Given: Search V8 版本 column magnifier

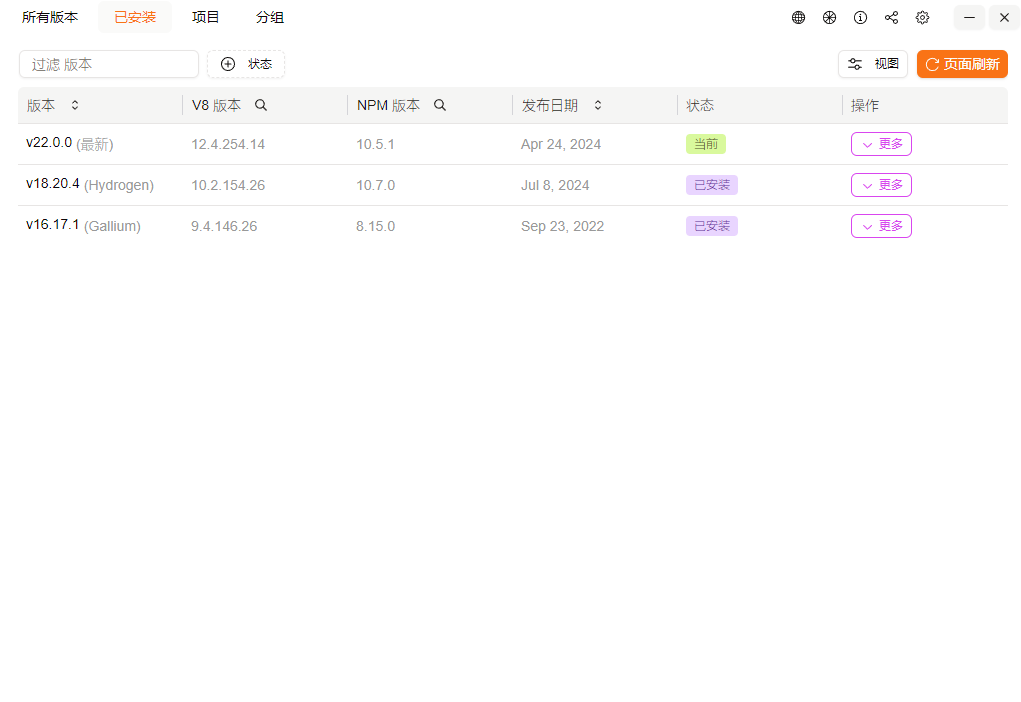Looking at the screenshot, I should pos(260,105).
